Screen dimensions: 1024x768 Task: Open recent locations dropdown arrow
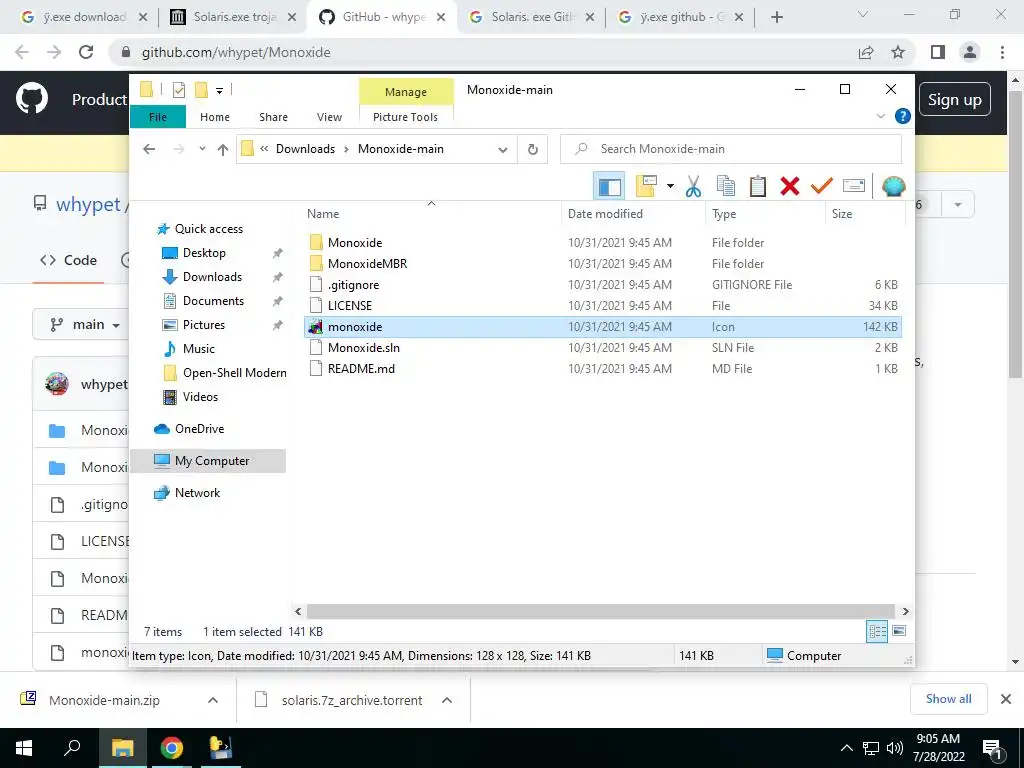pyautogui.click(x=202, y=150)
